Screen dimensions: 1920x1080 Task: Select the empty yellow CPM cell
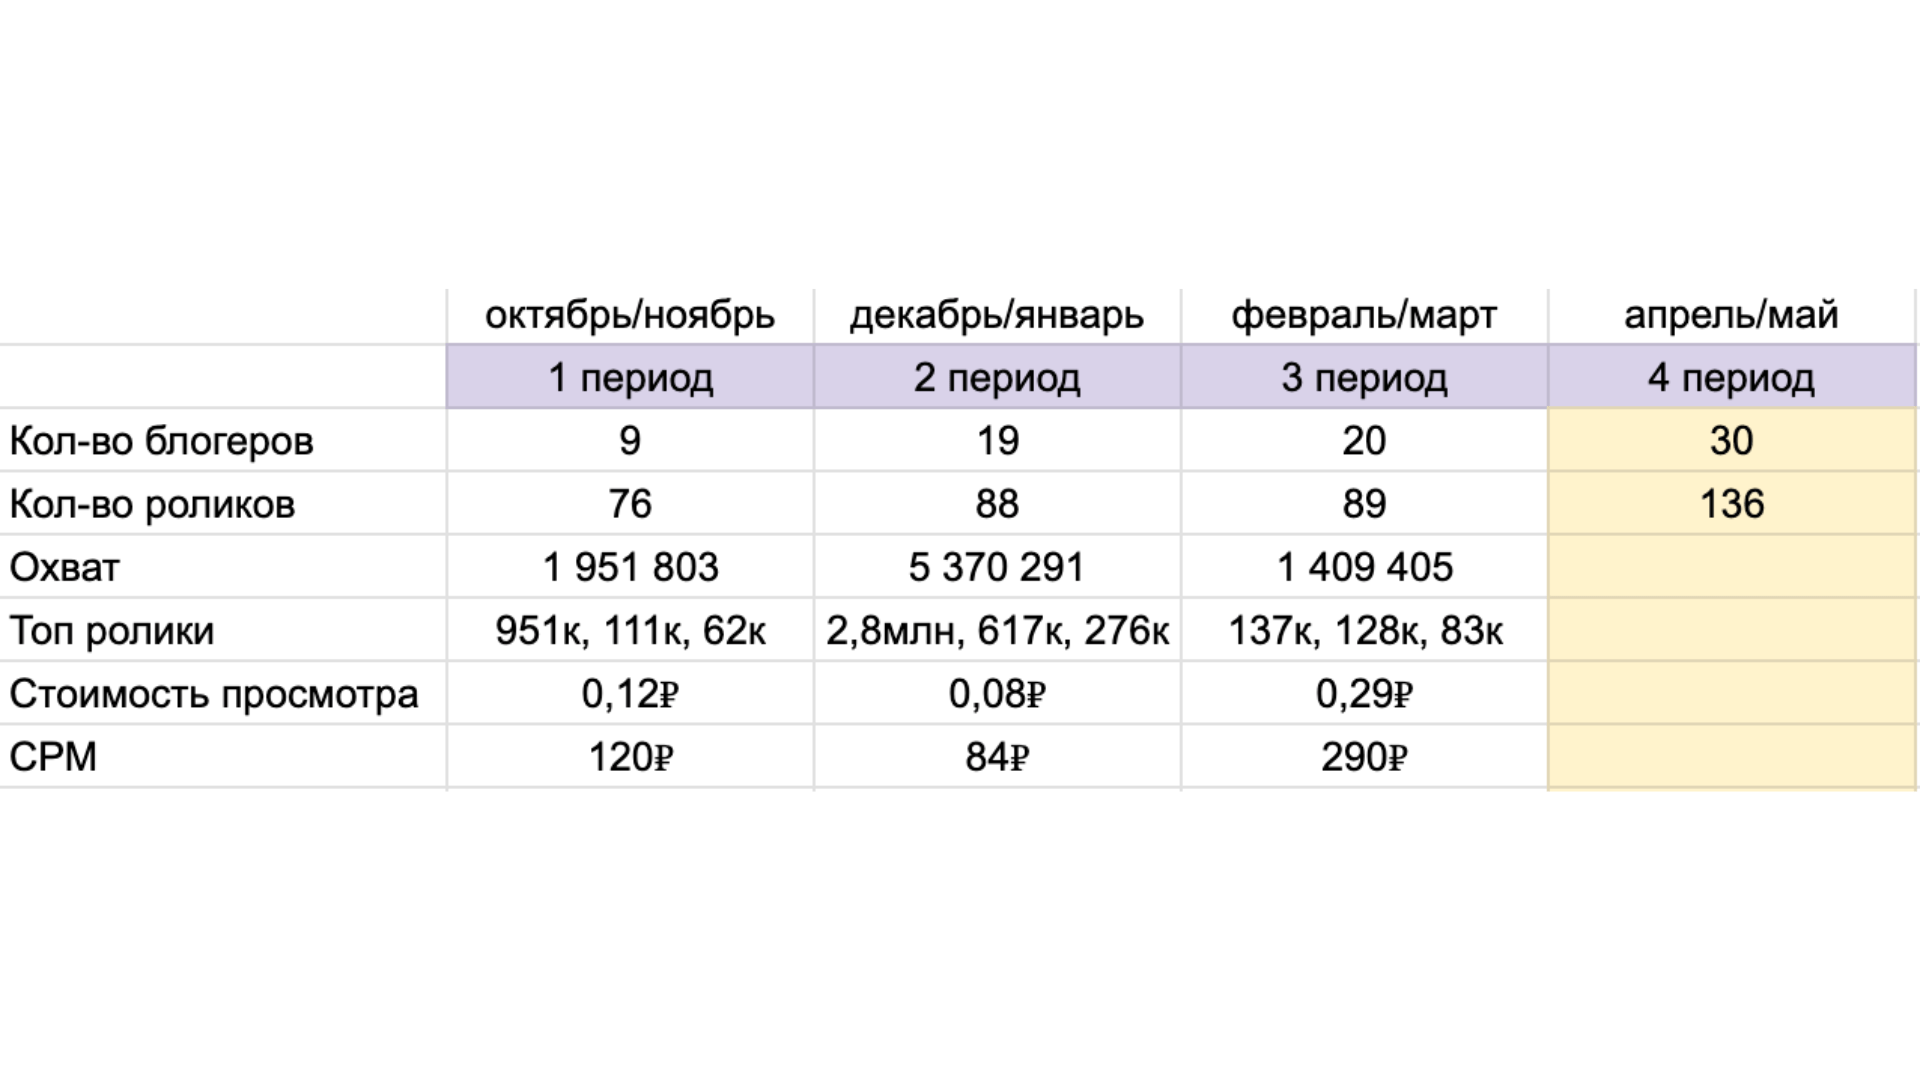[x=1731, y=757]
